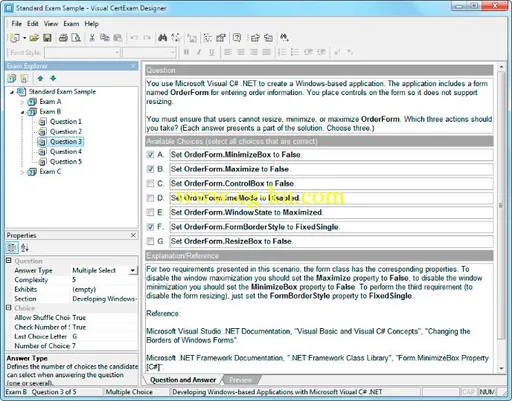Click the Find and replace binoculars icon
The width and height of the screenshot is (512, 401).
tap(284, 38)
